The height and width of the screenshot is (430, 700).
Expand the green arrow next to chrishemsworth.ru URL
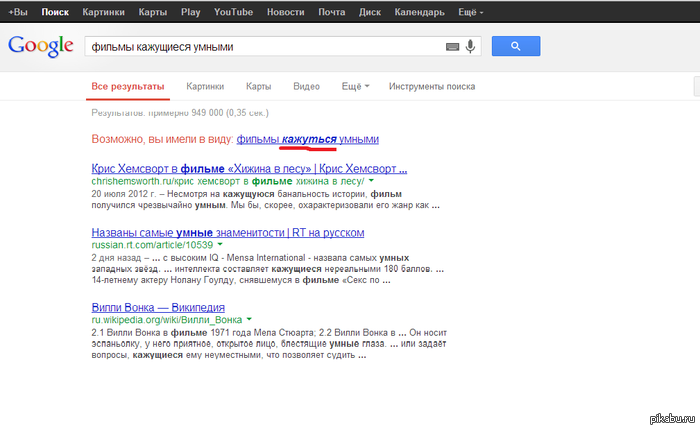pos(370,181)
